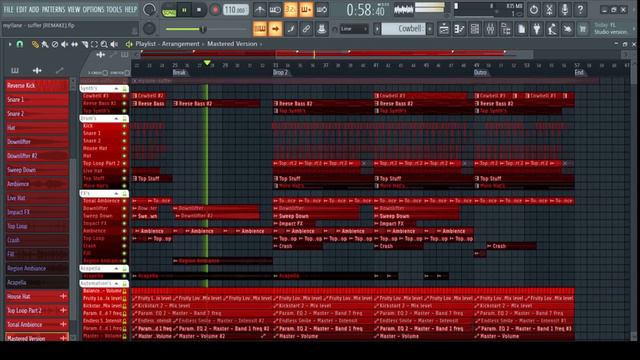Click the project info page icon
Image resolution: width=640 pixels, height=360 pixels.
point(521,29)
